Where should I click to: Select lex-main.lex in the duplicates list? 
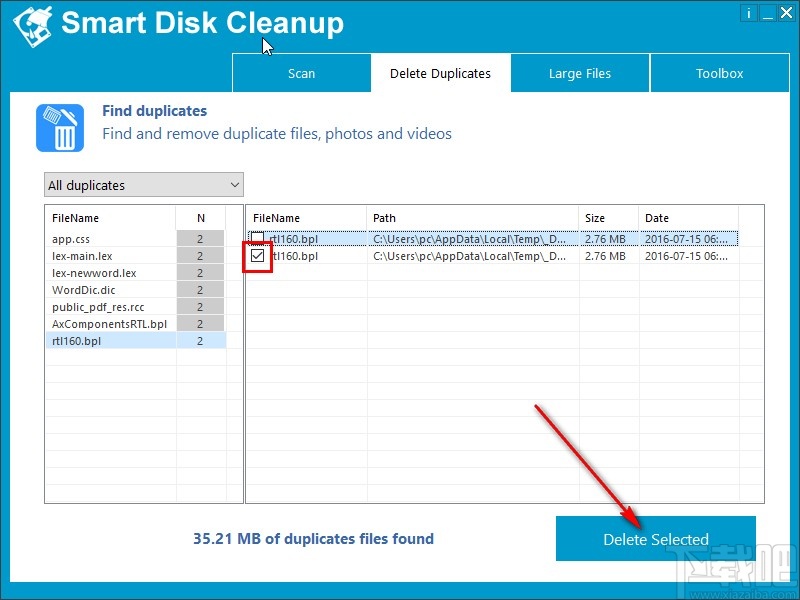(x=135, y=256)
